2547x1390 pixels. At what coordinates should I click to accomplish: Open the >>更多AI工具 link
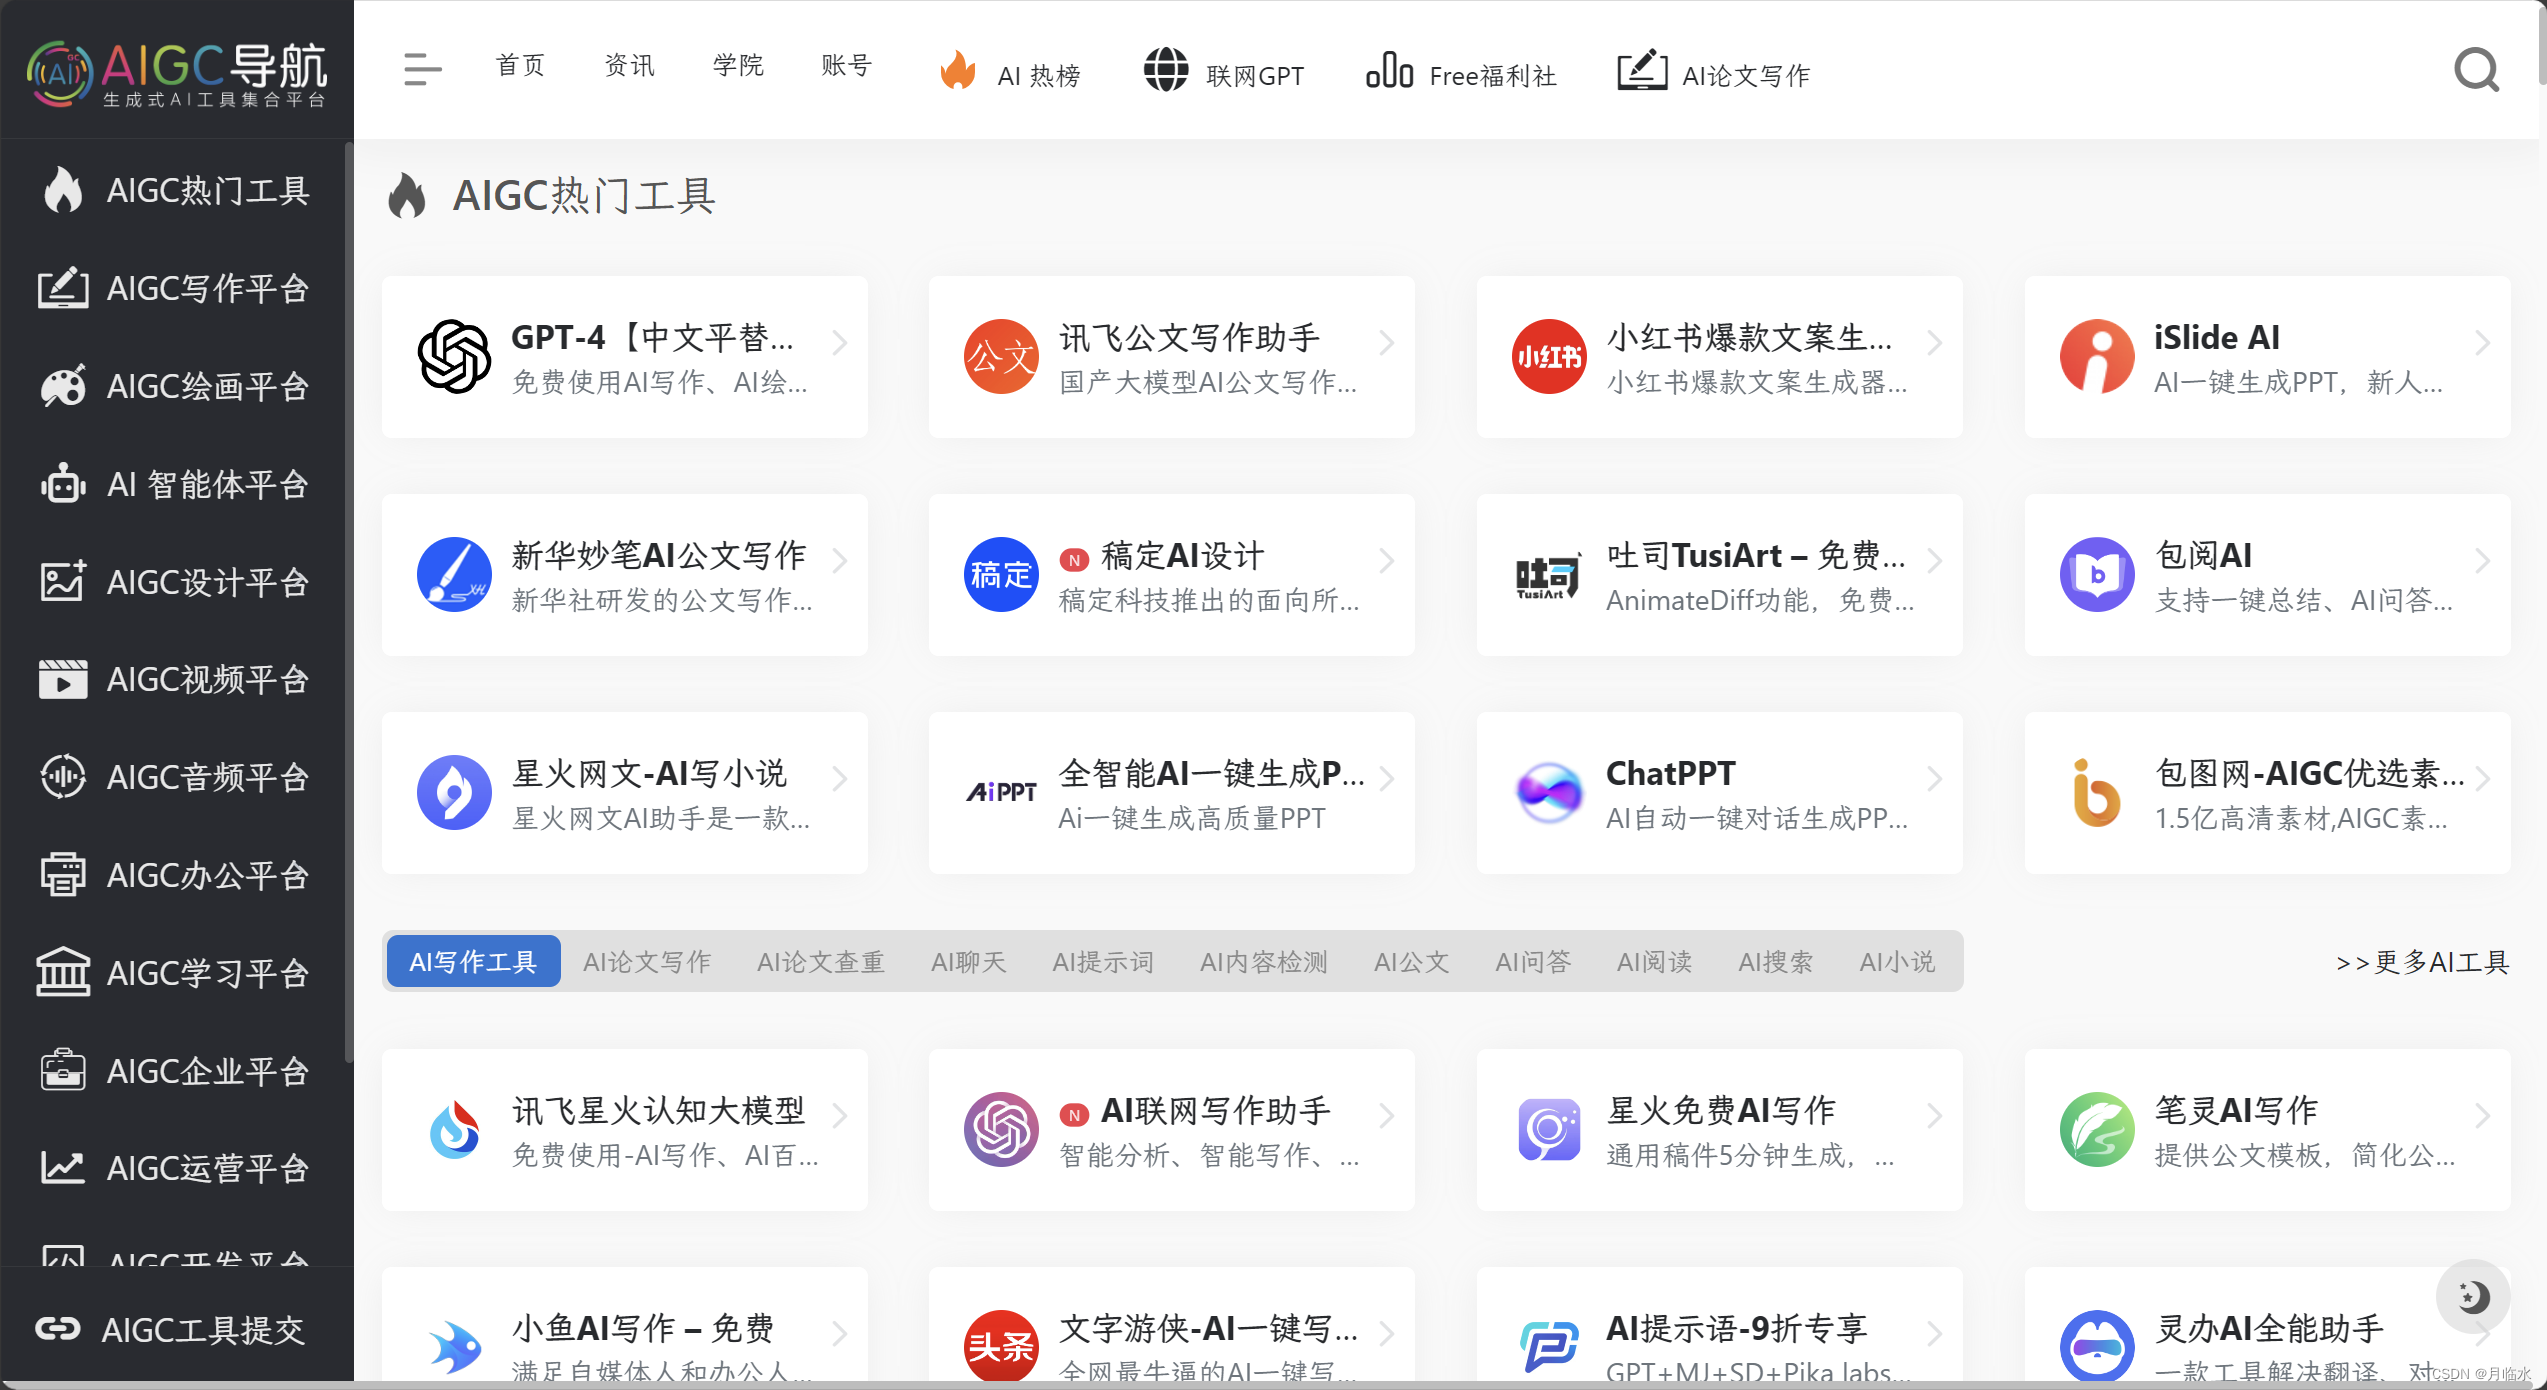(x=2422, y=962)
